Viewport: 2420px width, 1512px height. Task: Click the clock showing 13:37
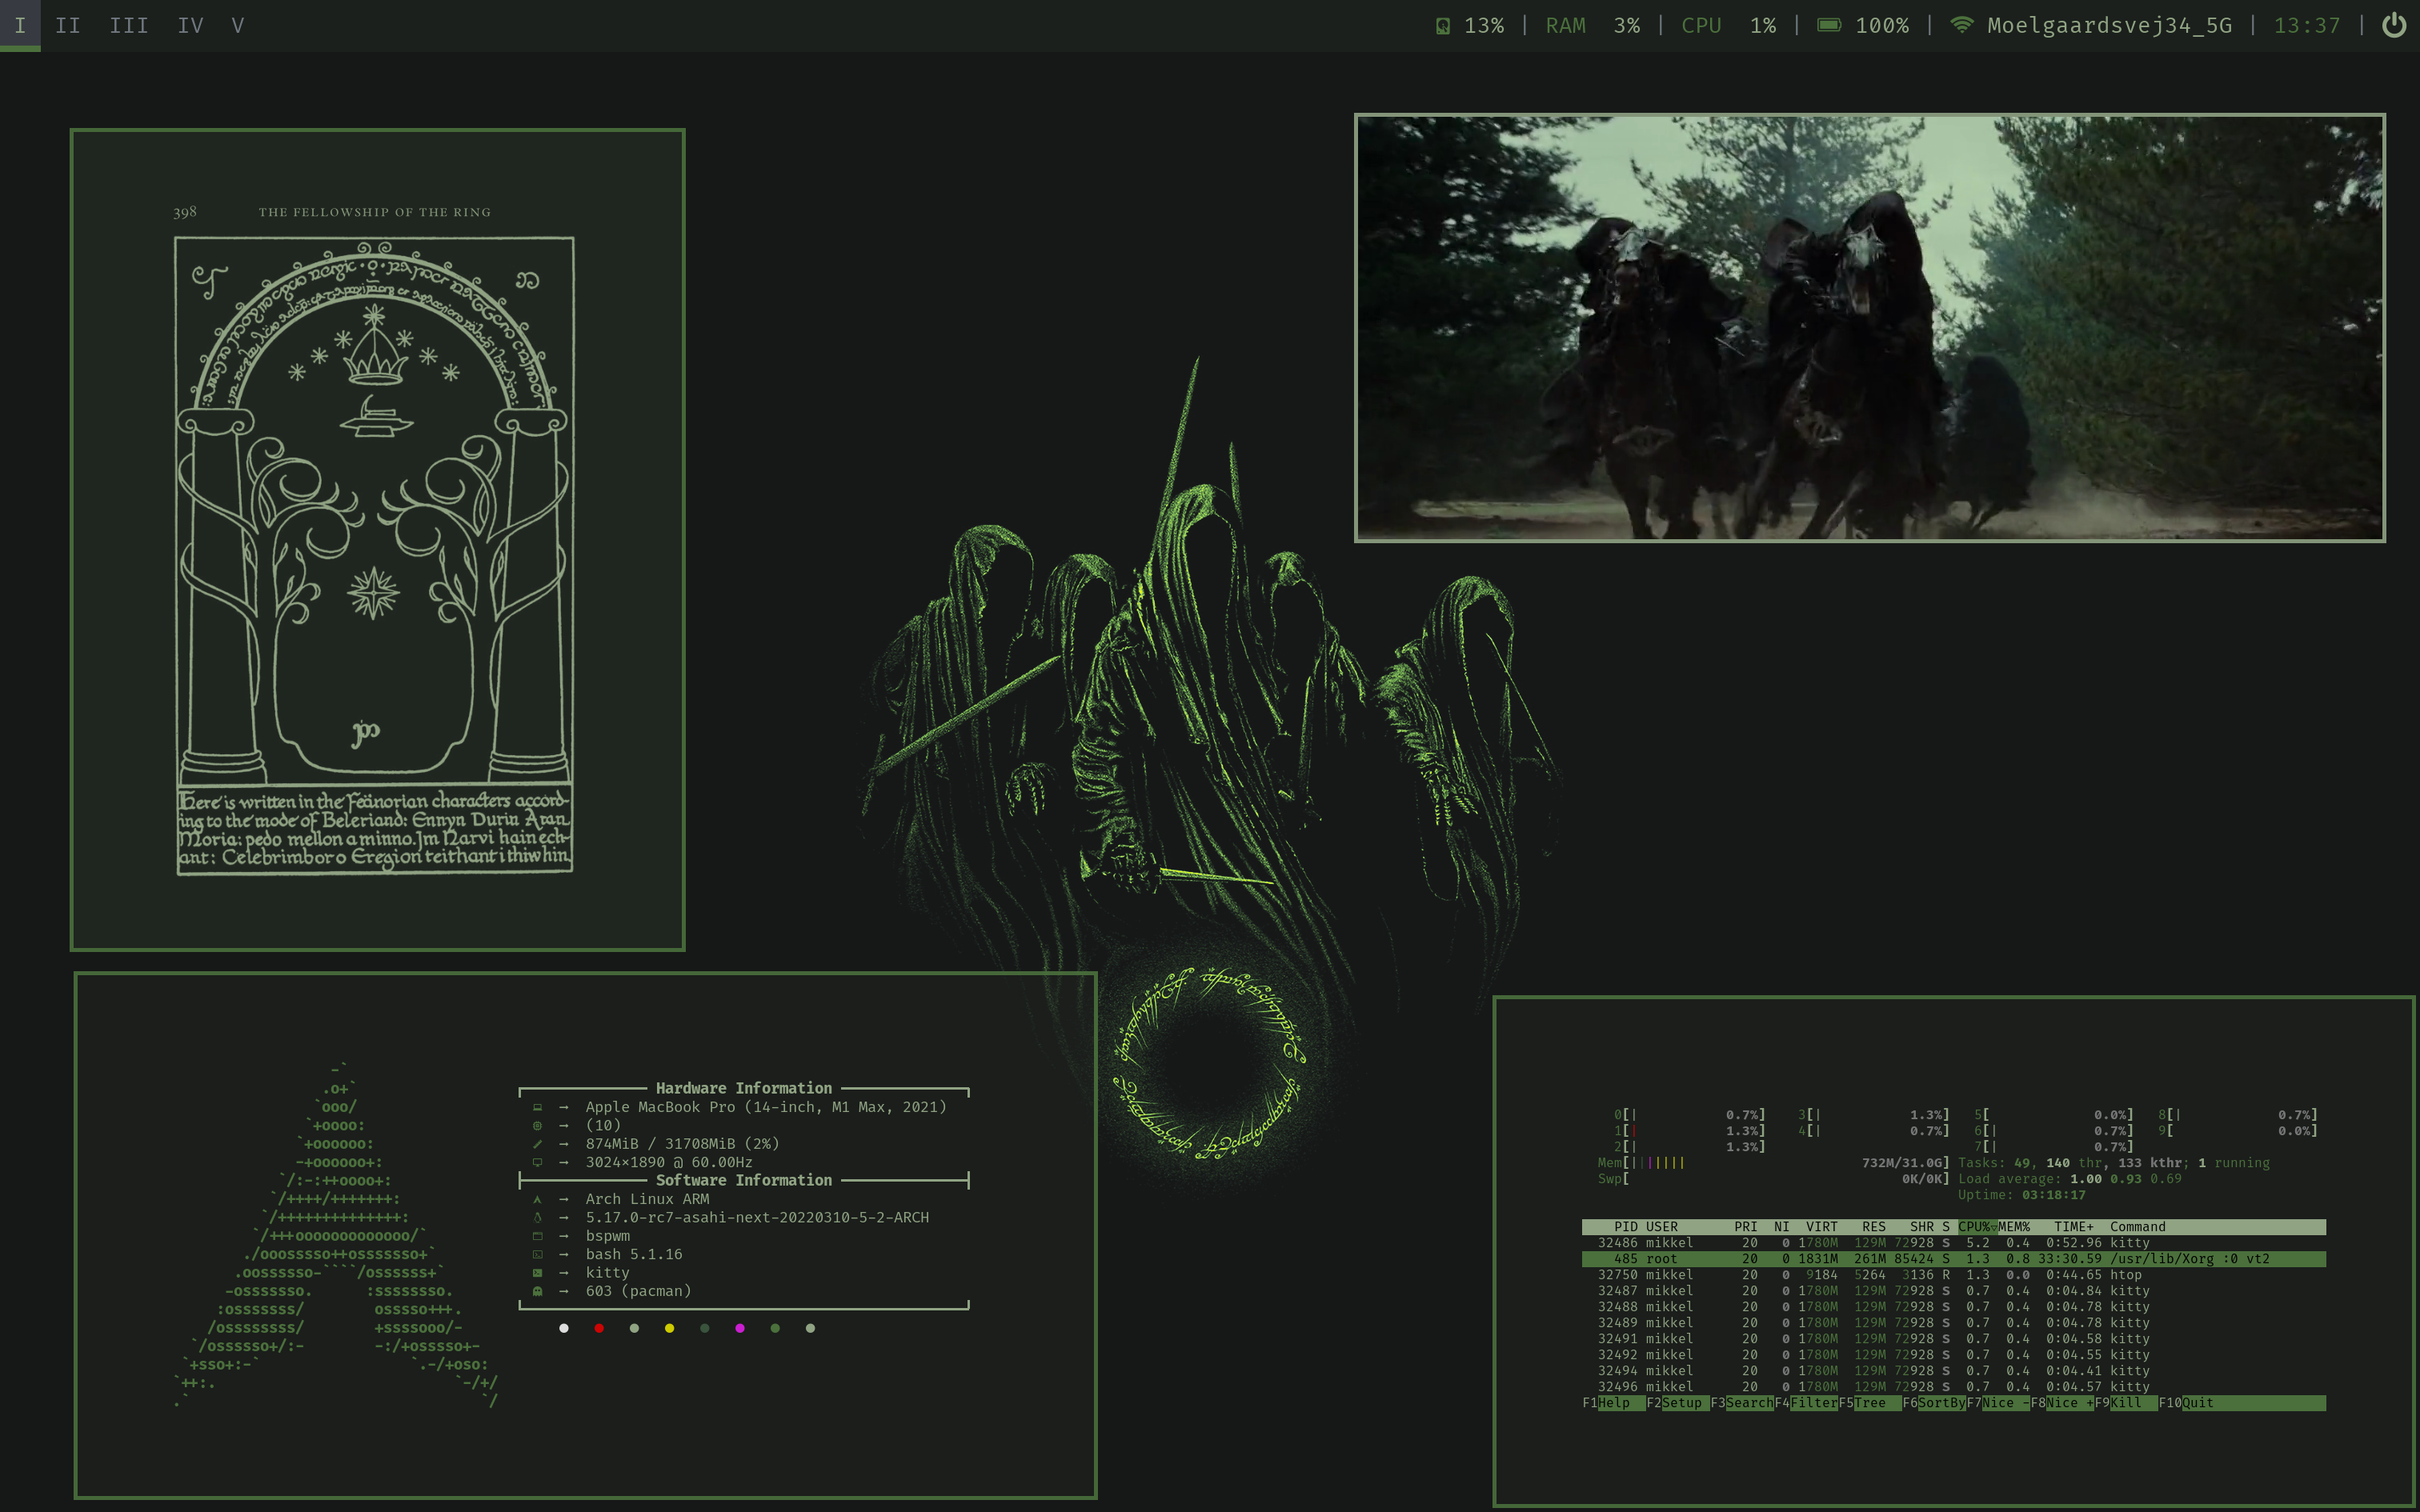click(x=2307, y=25)
